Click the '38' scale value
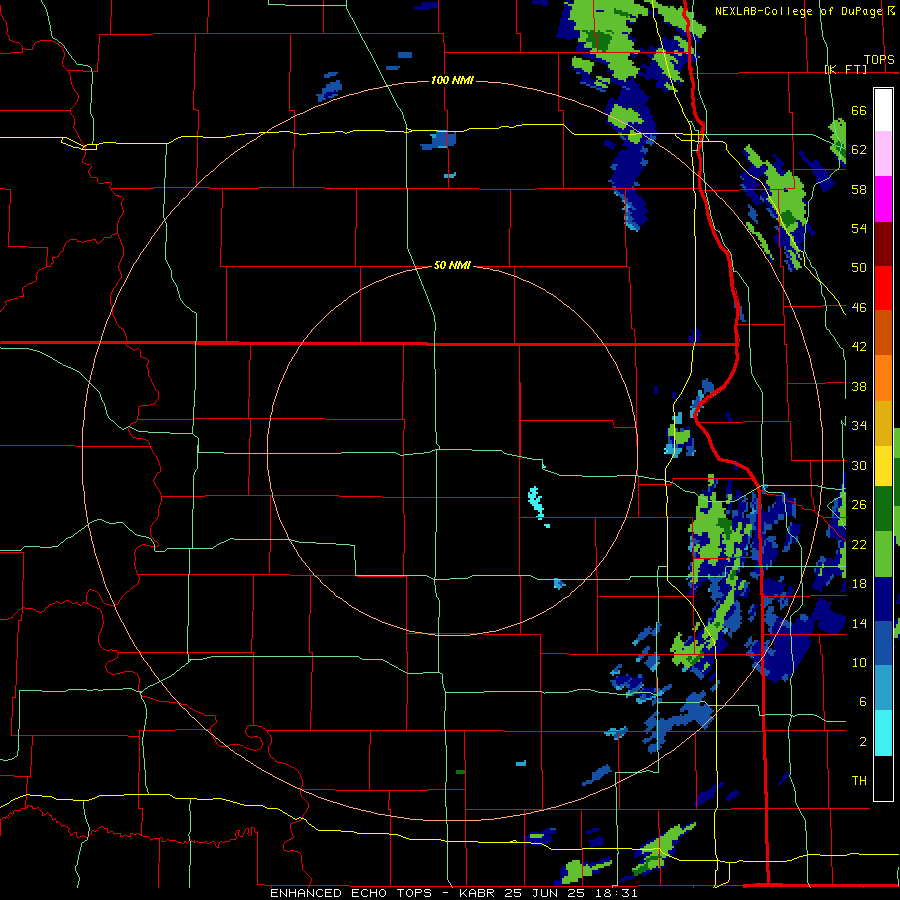 859,386
